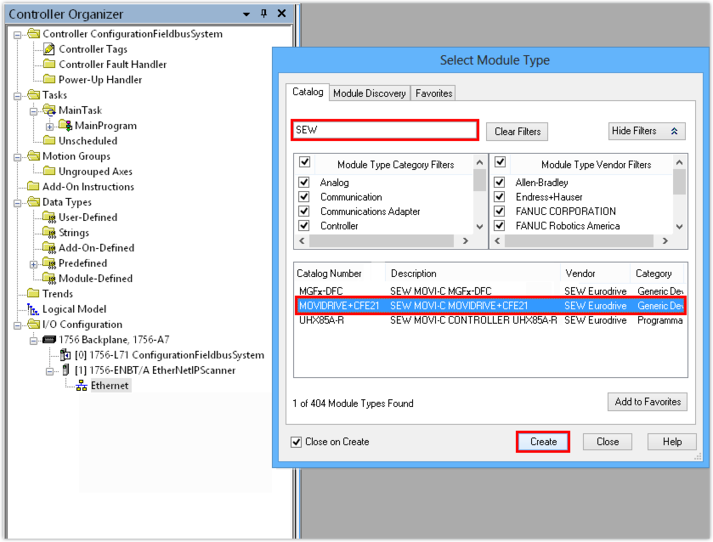
Task: Expand the MainProgram tree node
Action: click(x=50, y=126)
